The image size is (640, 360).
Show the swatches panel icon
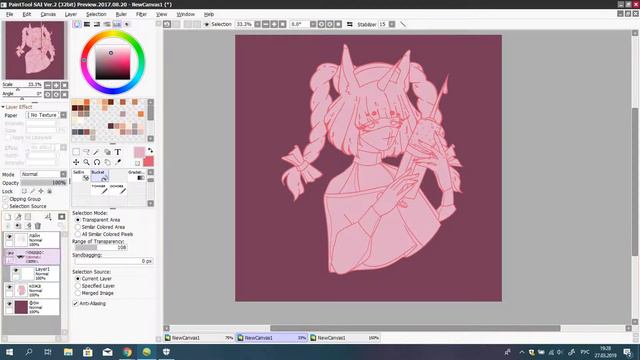[x=117, y=24]
